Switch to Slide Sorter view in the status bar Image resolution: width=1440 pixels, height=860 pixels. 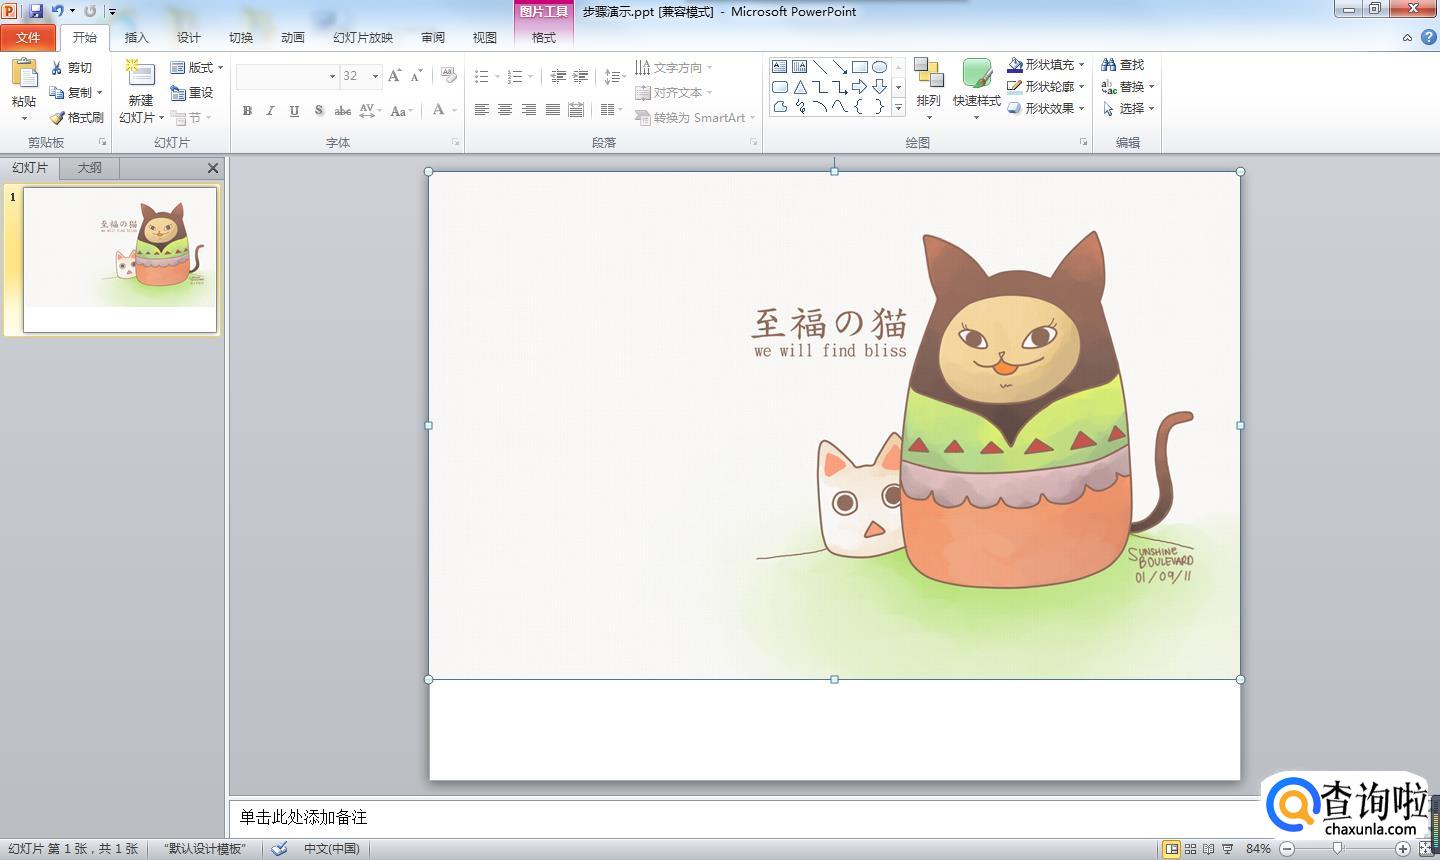[1190, 849]
